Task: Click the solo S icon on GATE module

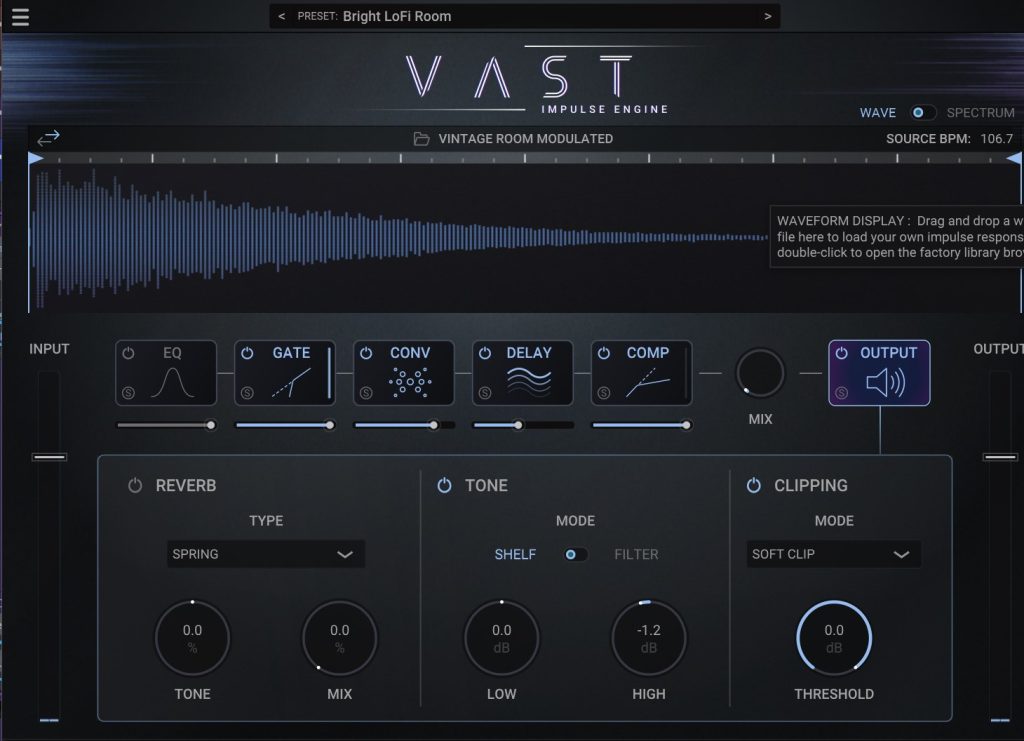Action: click(x=247, y=393)
